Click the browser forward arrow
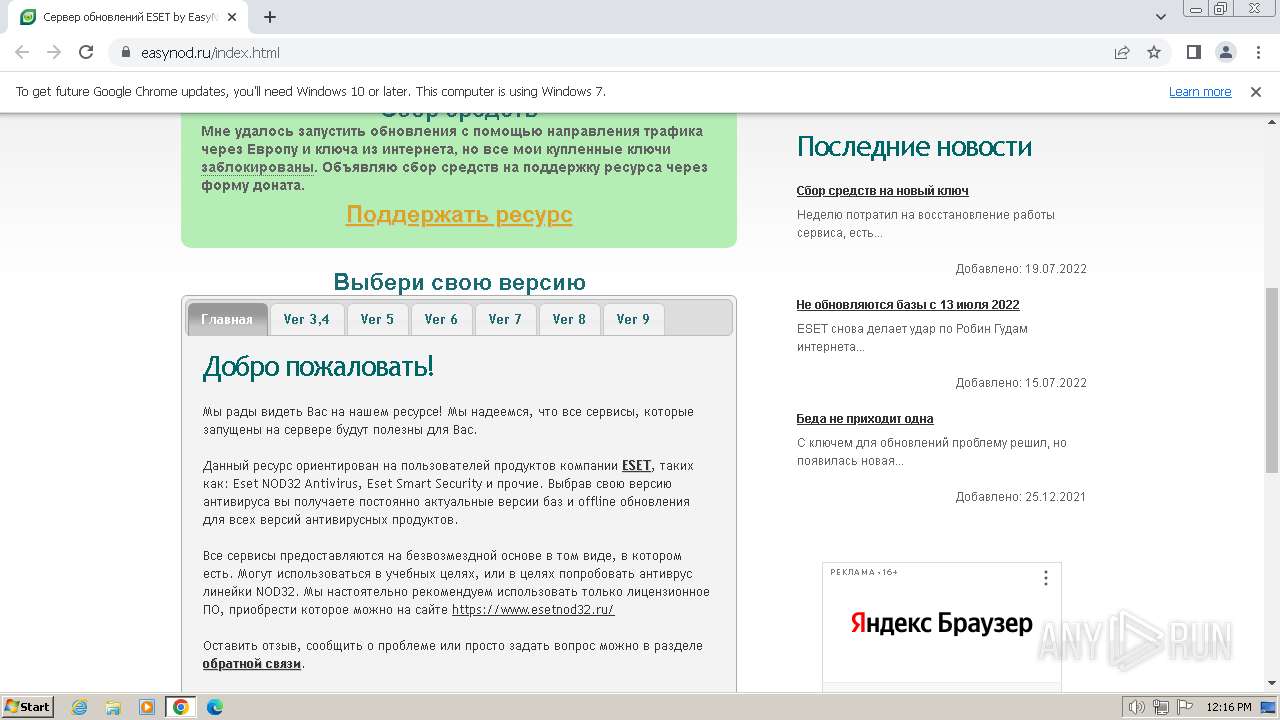1280x720 pixels. [x=54, y=53]
